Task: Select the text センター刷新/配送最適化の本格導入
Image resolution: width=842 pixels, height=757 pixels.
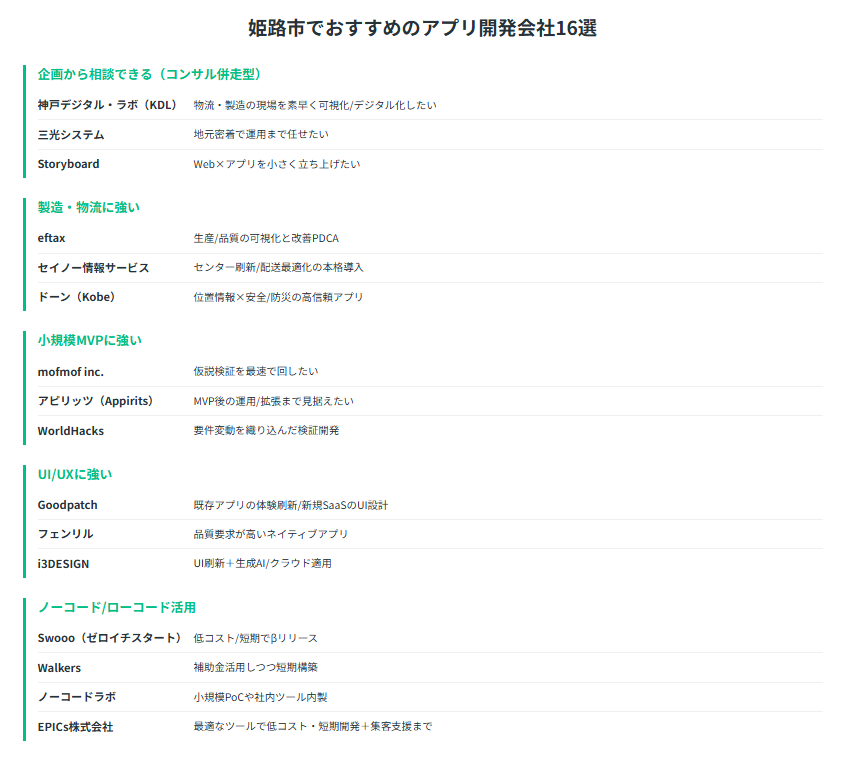Action: [278, 267]
